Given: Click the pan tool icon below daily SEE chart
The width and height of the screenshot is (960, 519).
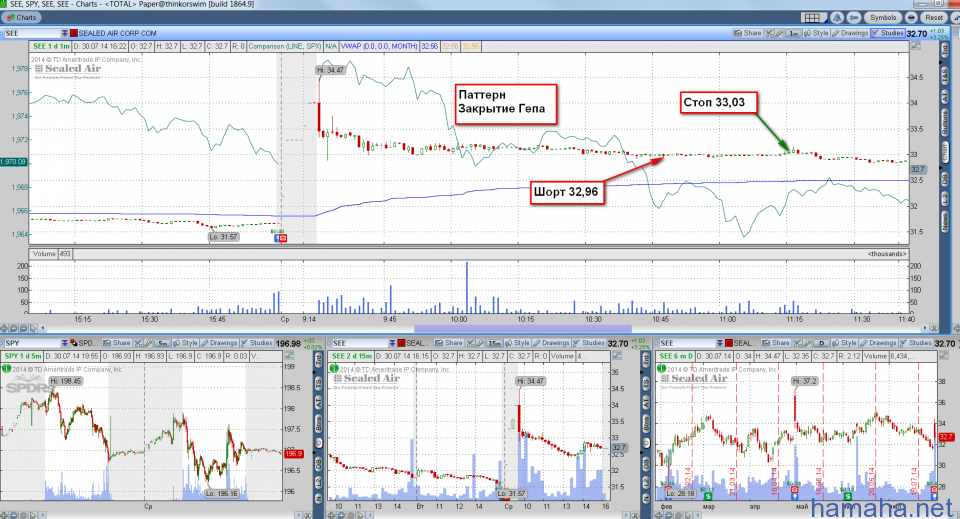Looking at the screenshot, I should (659, 515).
